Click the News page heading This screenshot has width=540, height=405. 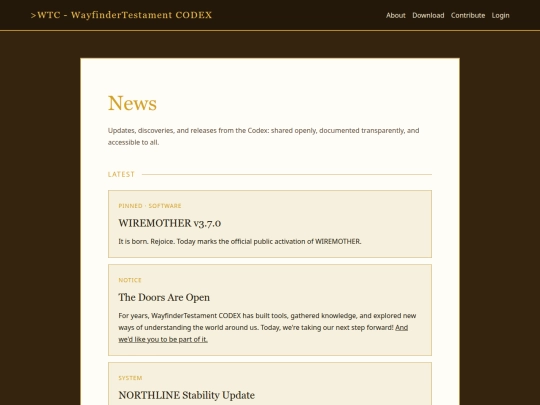click(x=132, y=103)
